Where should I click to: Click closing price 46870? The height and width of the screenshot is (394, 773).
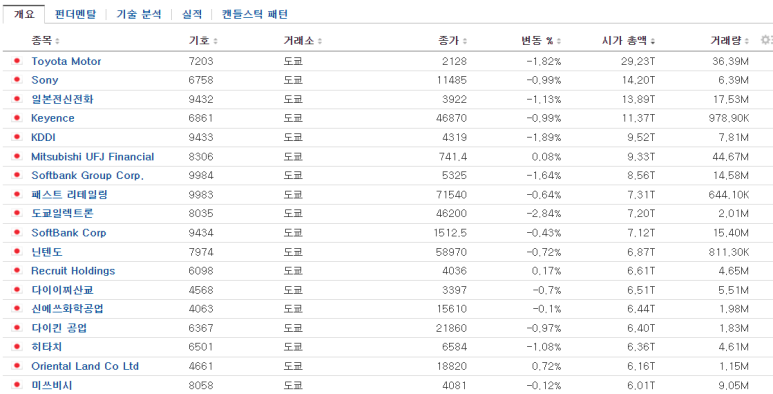(452, 118)
